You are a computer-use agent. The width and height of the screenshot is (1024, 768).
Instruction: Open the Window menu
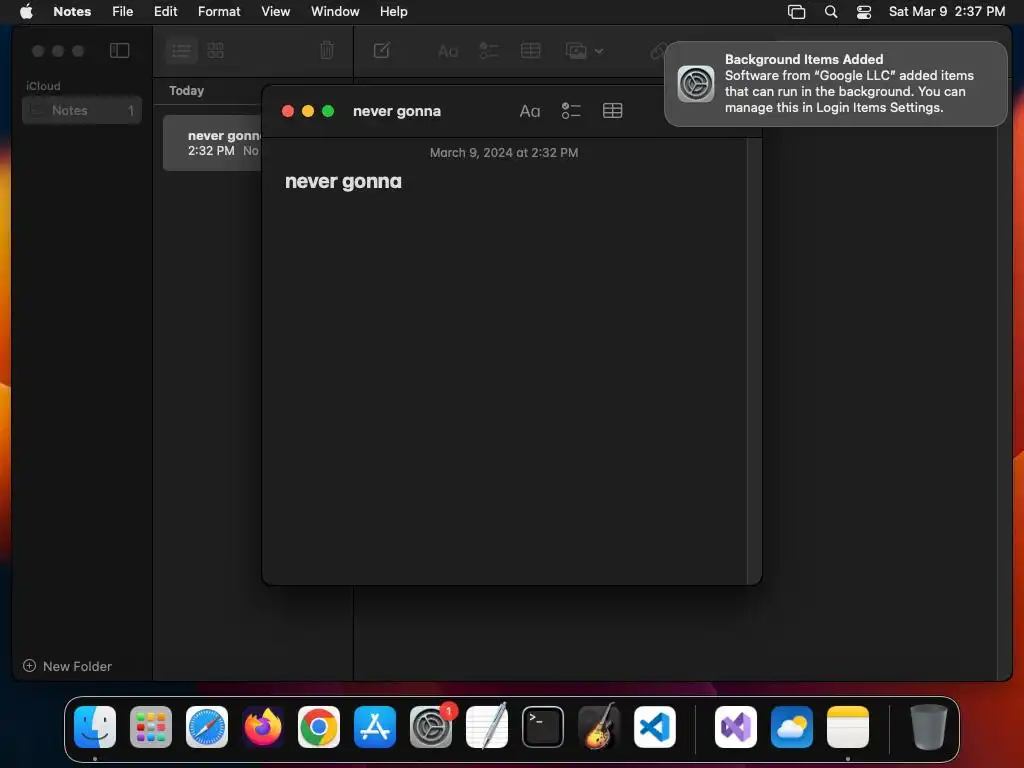[335, 11]
